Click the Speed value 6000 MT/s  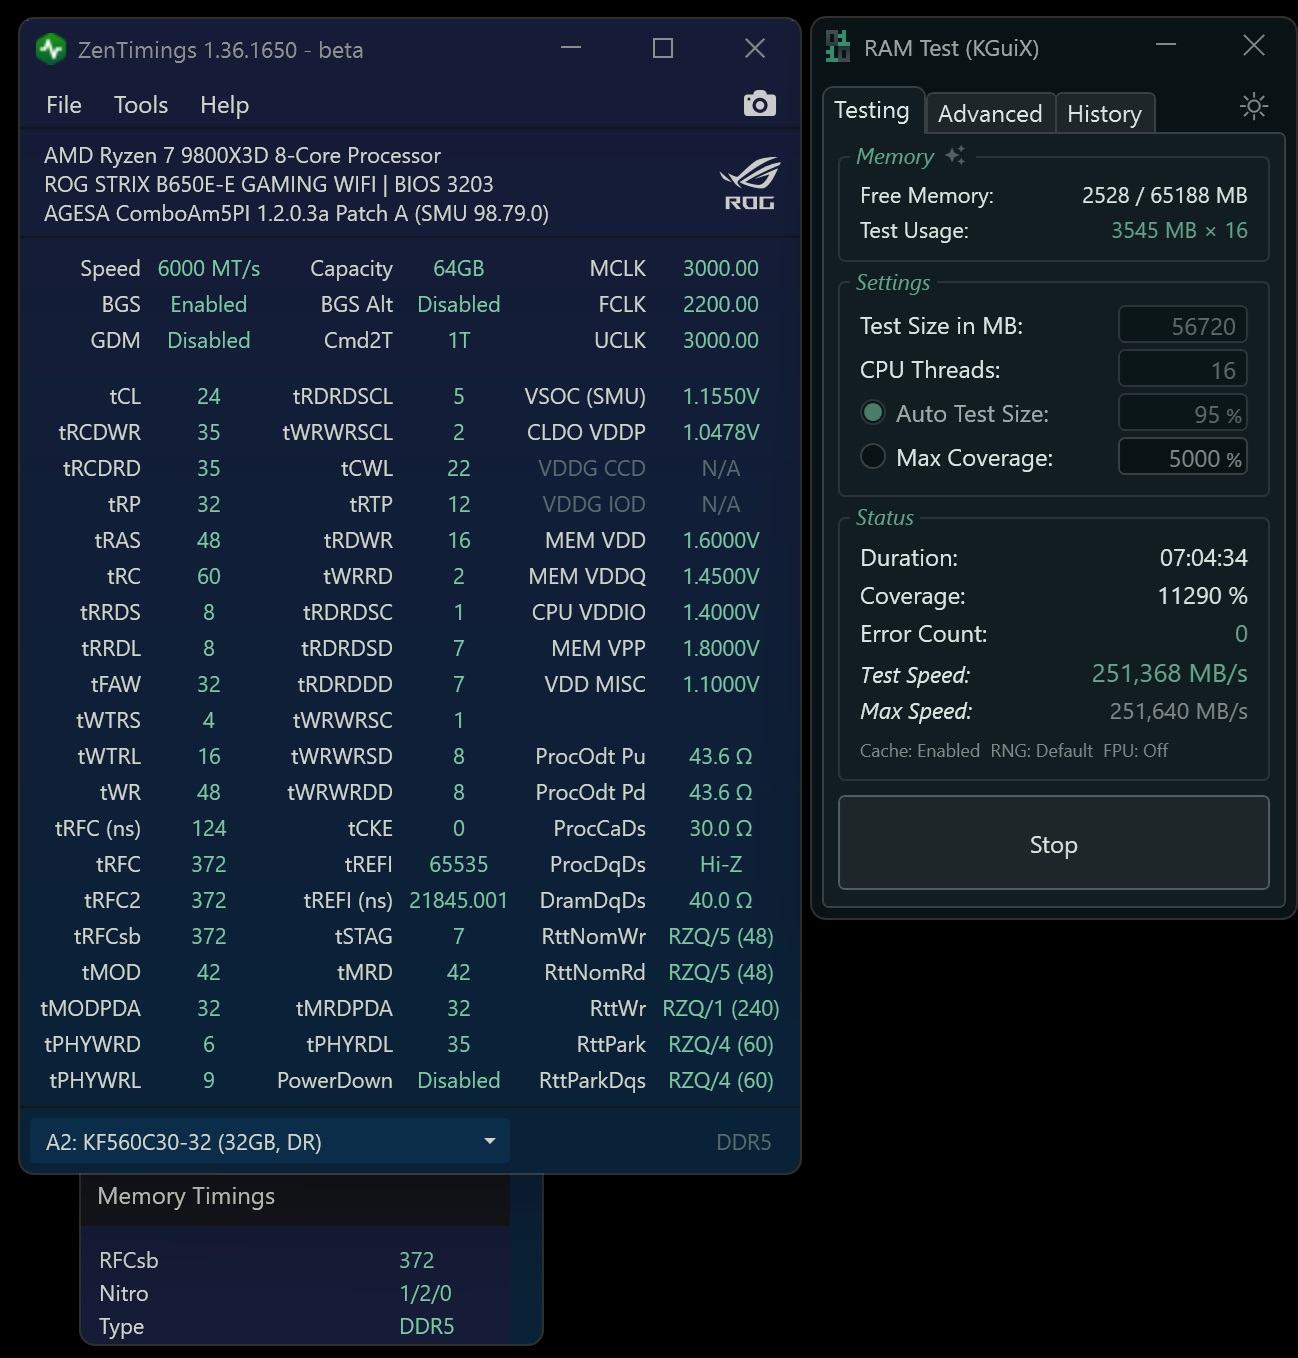point(209,268)
